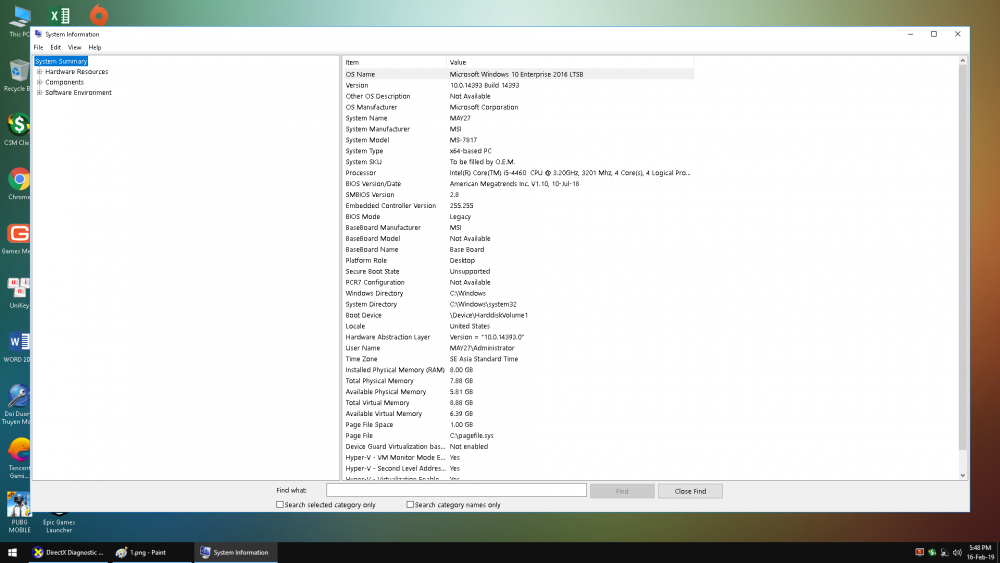Expand the Components tree node
The image size is (1000, 563).
(39, 82)
